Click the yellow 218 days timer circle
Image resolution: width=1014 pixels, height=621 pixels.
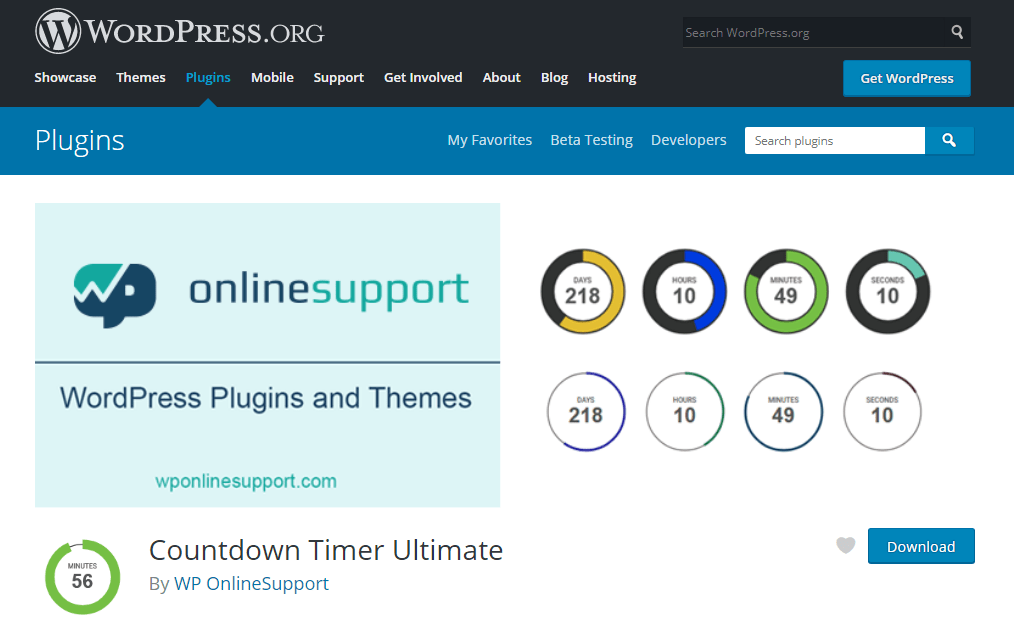583,291
